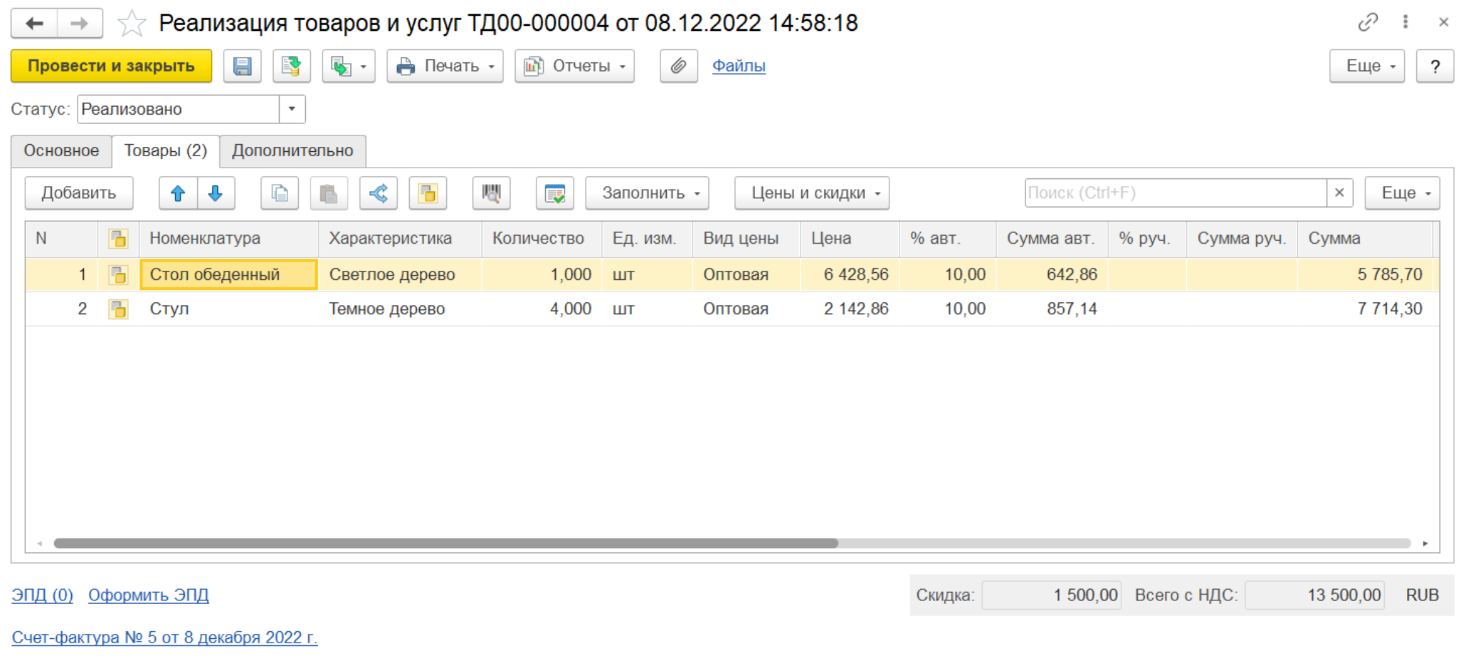Open the Статус dropdown list
Viewport: 1473px width, 659px height.
click(292, 109)
